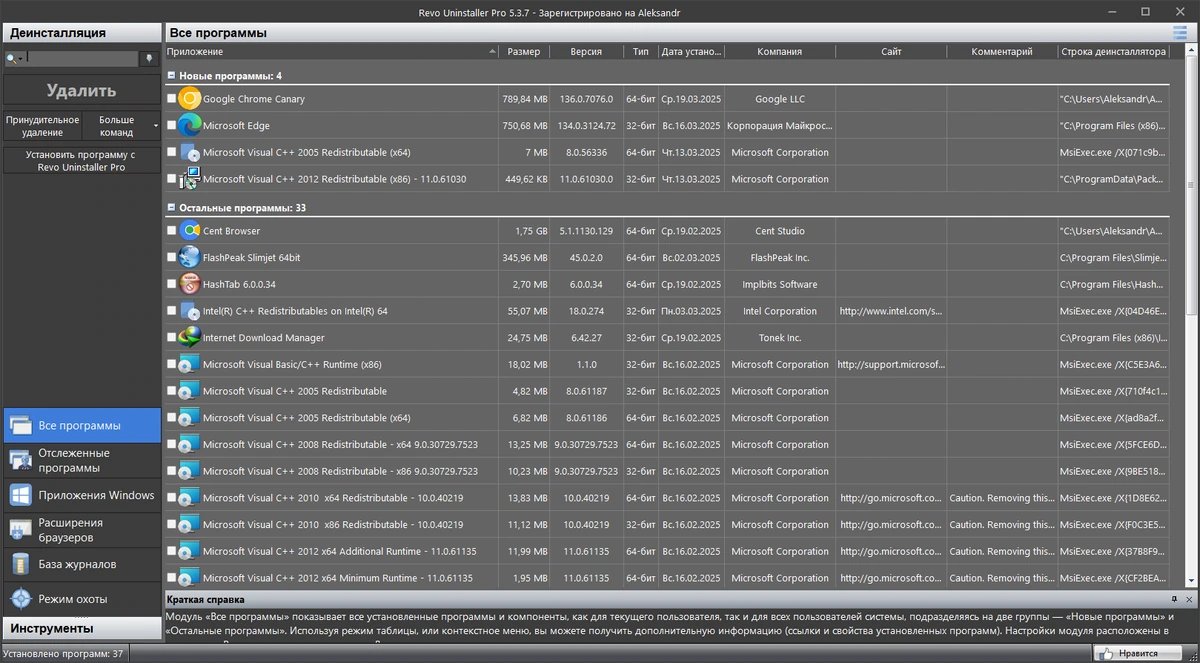Screen dimensions: 1200x663
Task: Click the Visual Basic/C++ Runtime (x86) icon
Action: click(190, 365)
